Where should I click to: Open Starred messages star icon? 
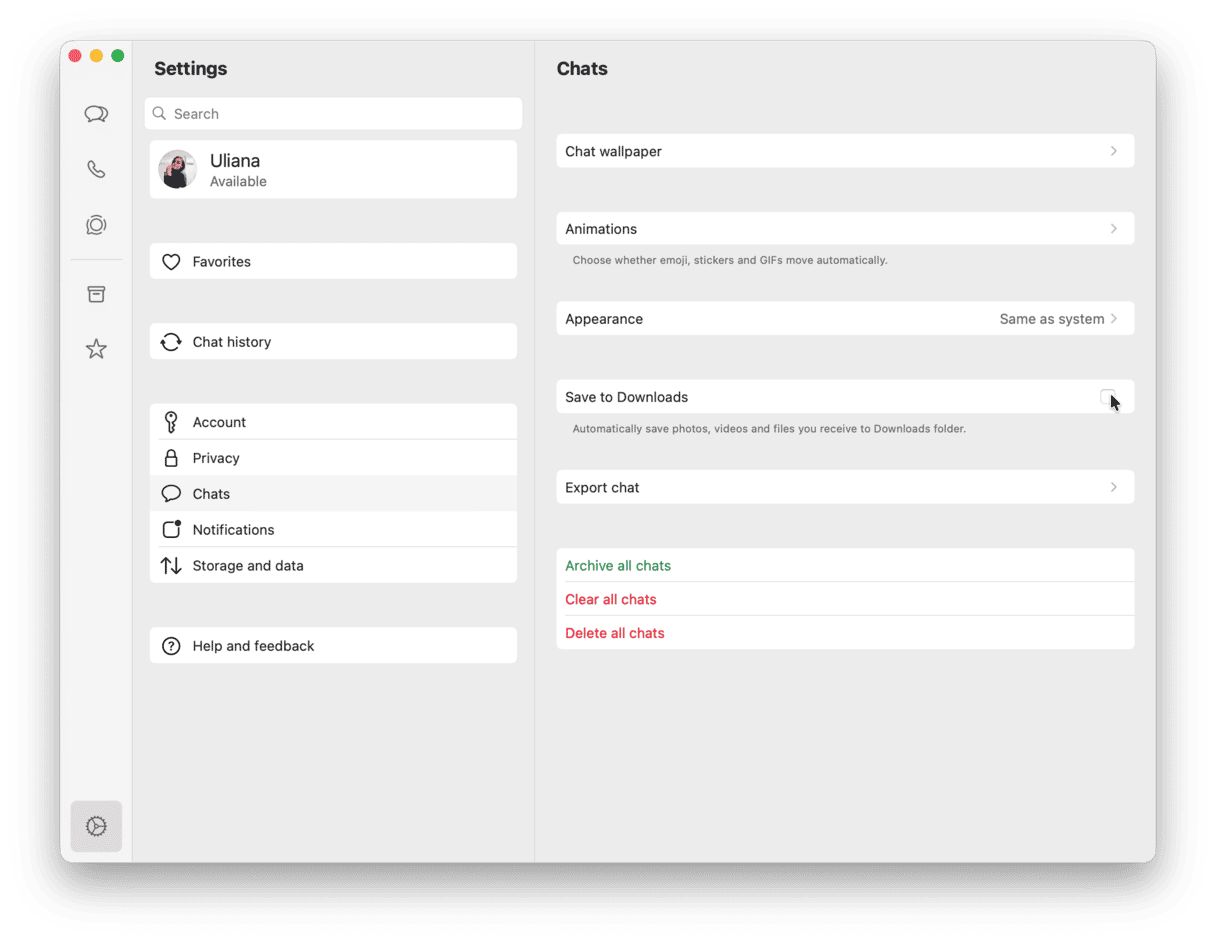pyautogui.click(x=96, y=349)
